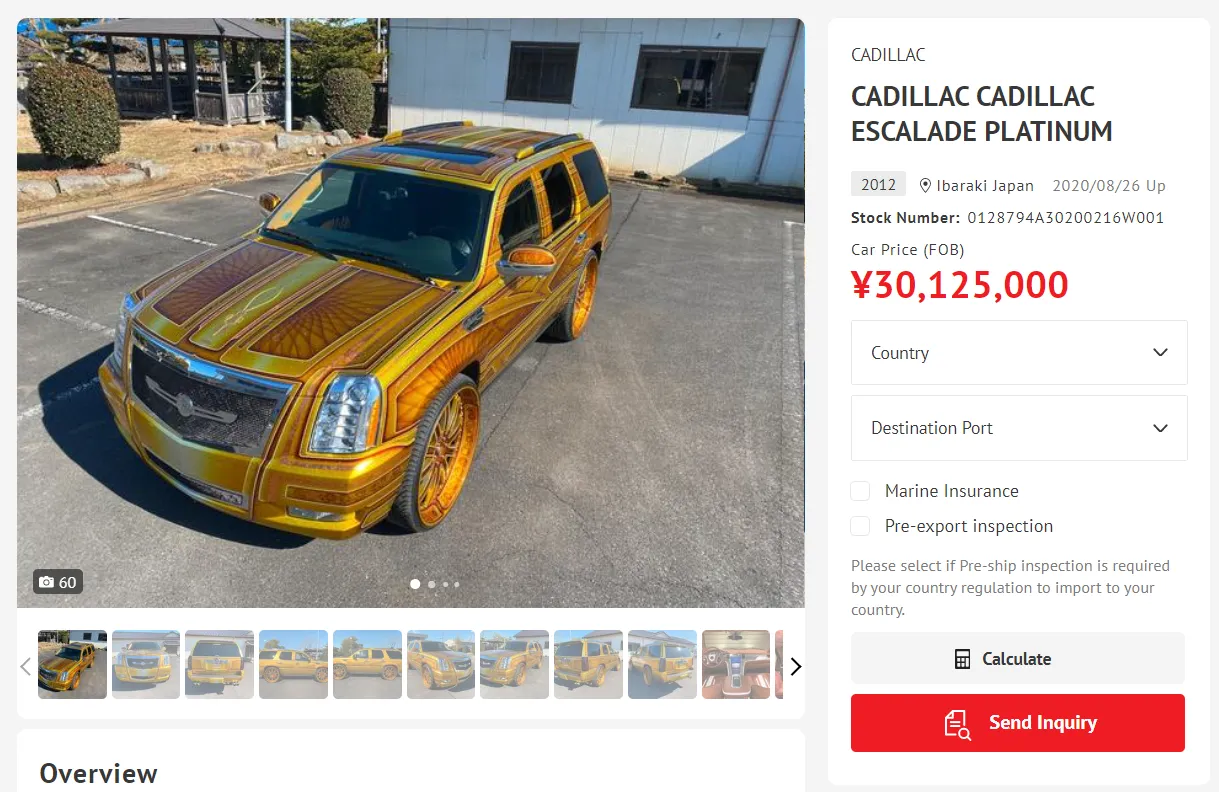Image resolution: width=1219 pixels, height=792 pixels.
Task: Click the camera icon showing 60 photos
Action: (x=46, y=582)
